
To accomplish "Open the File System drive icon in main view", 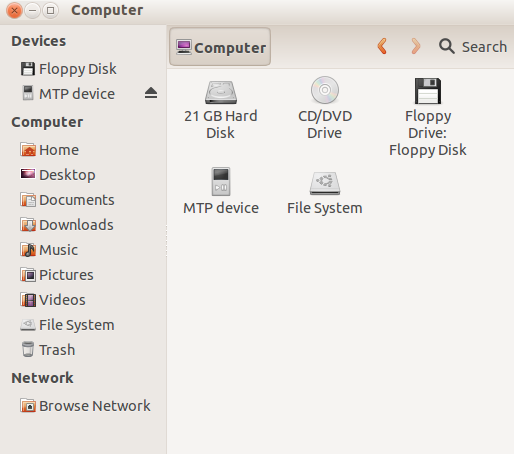I will (x=325, y=183).
